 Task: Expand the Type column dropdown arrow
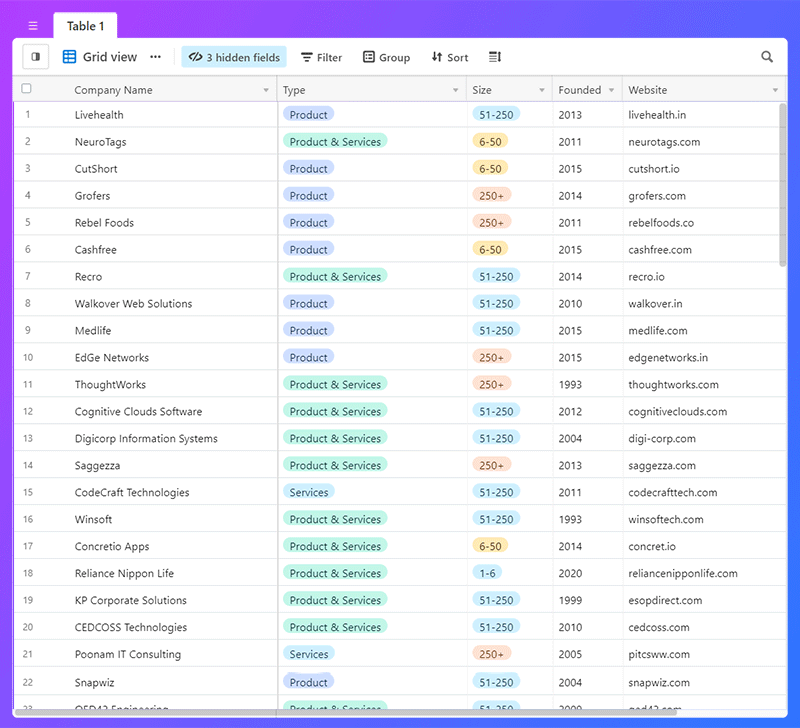pyautogui.click(x=455, y=90)
